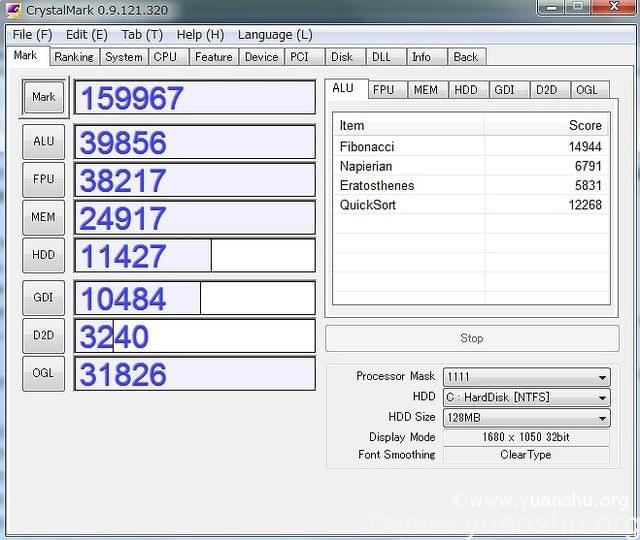Image resolution: width=640 pixels, height=540 pixels.
Task: Run the ALU benchmark button
Action: (x=44, y=142)
